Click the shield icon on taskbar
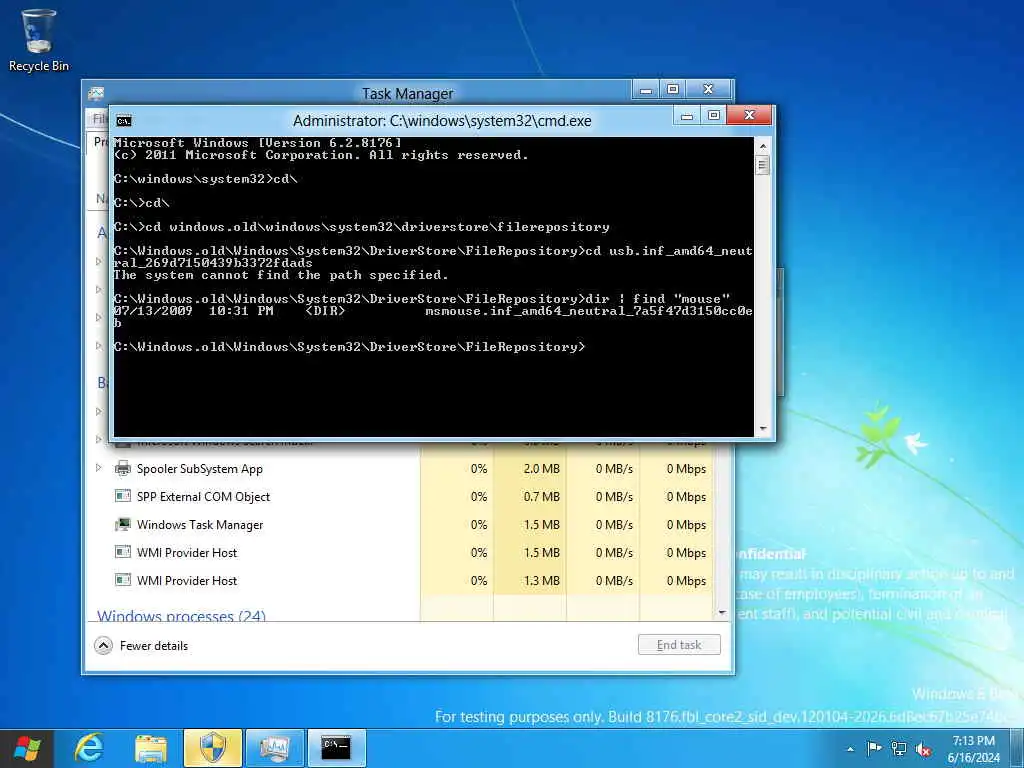1024x768 pixels. pyautogui.click(x=213, y=748)
